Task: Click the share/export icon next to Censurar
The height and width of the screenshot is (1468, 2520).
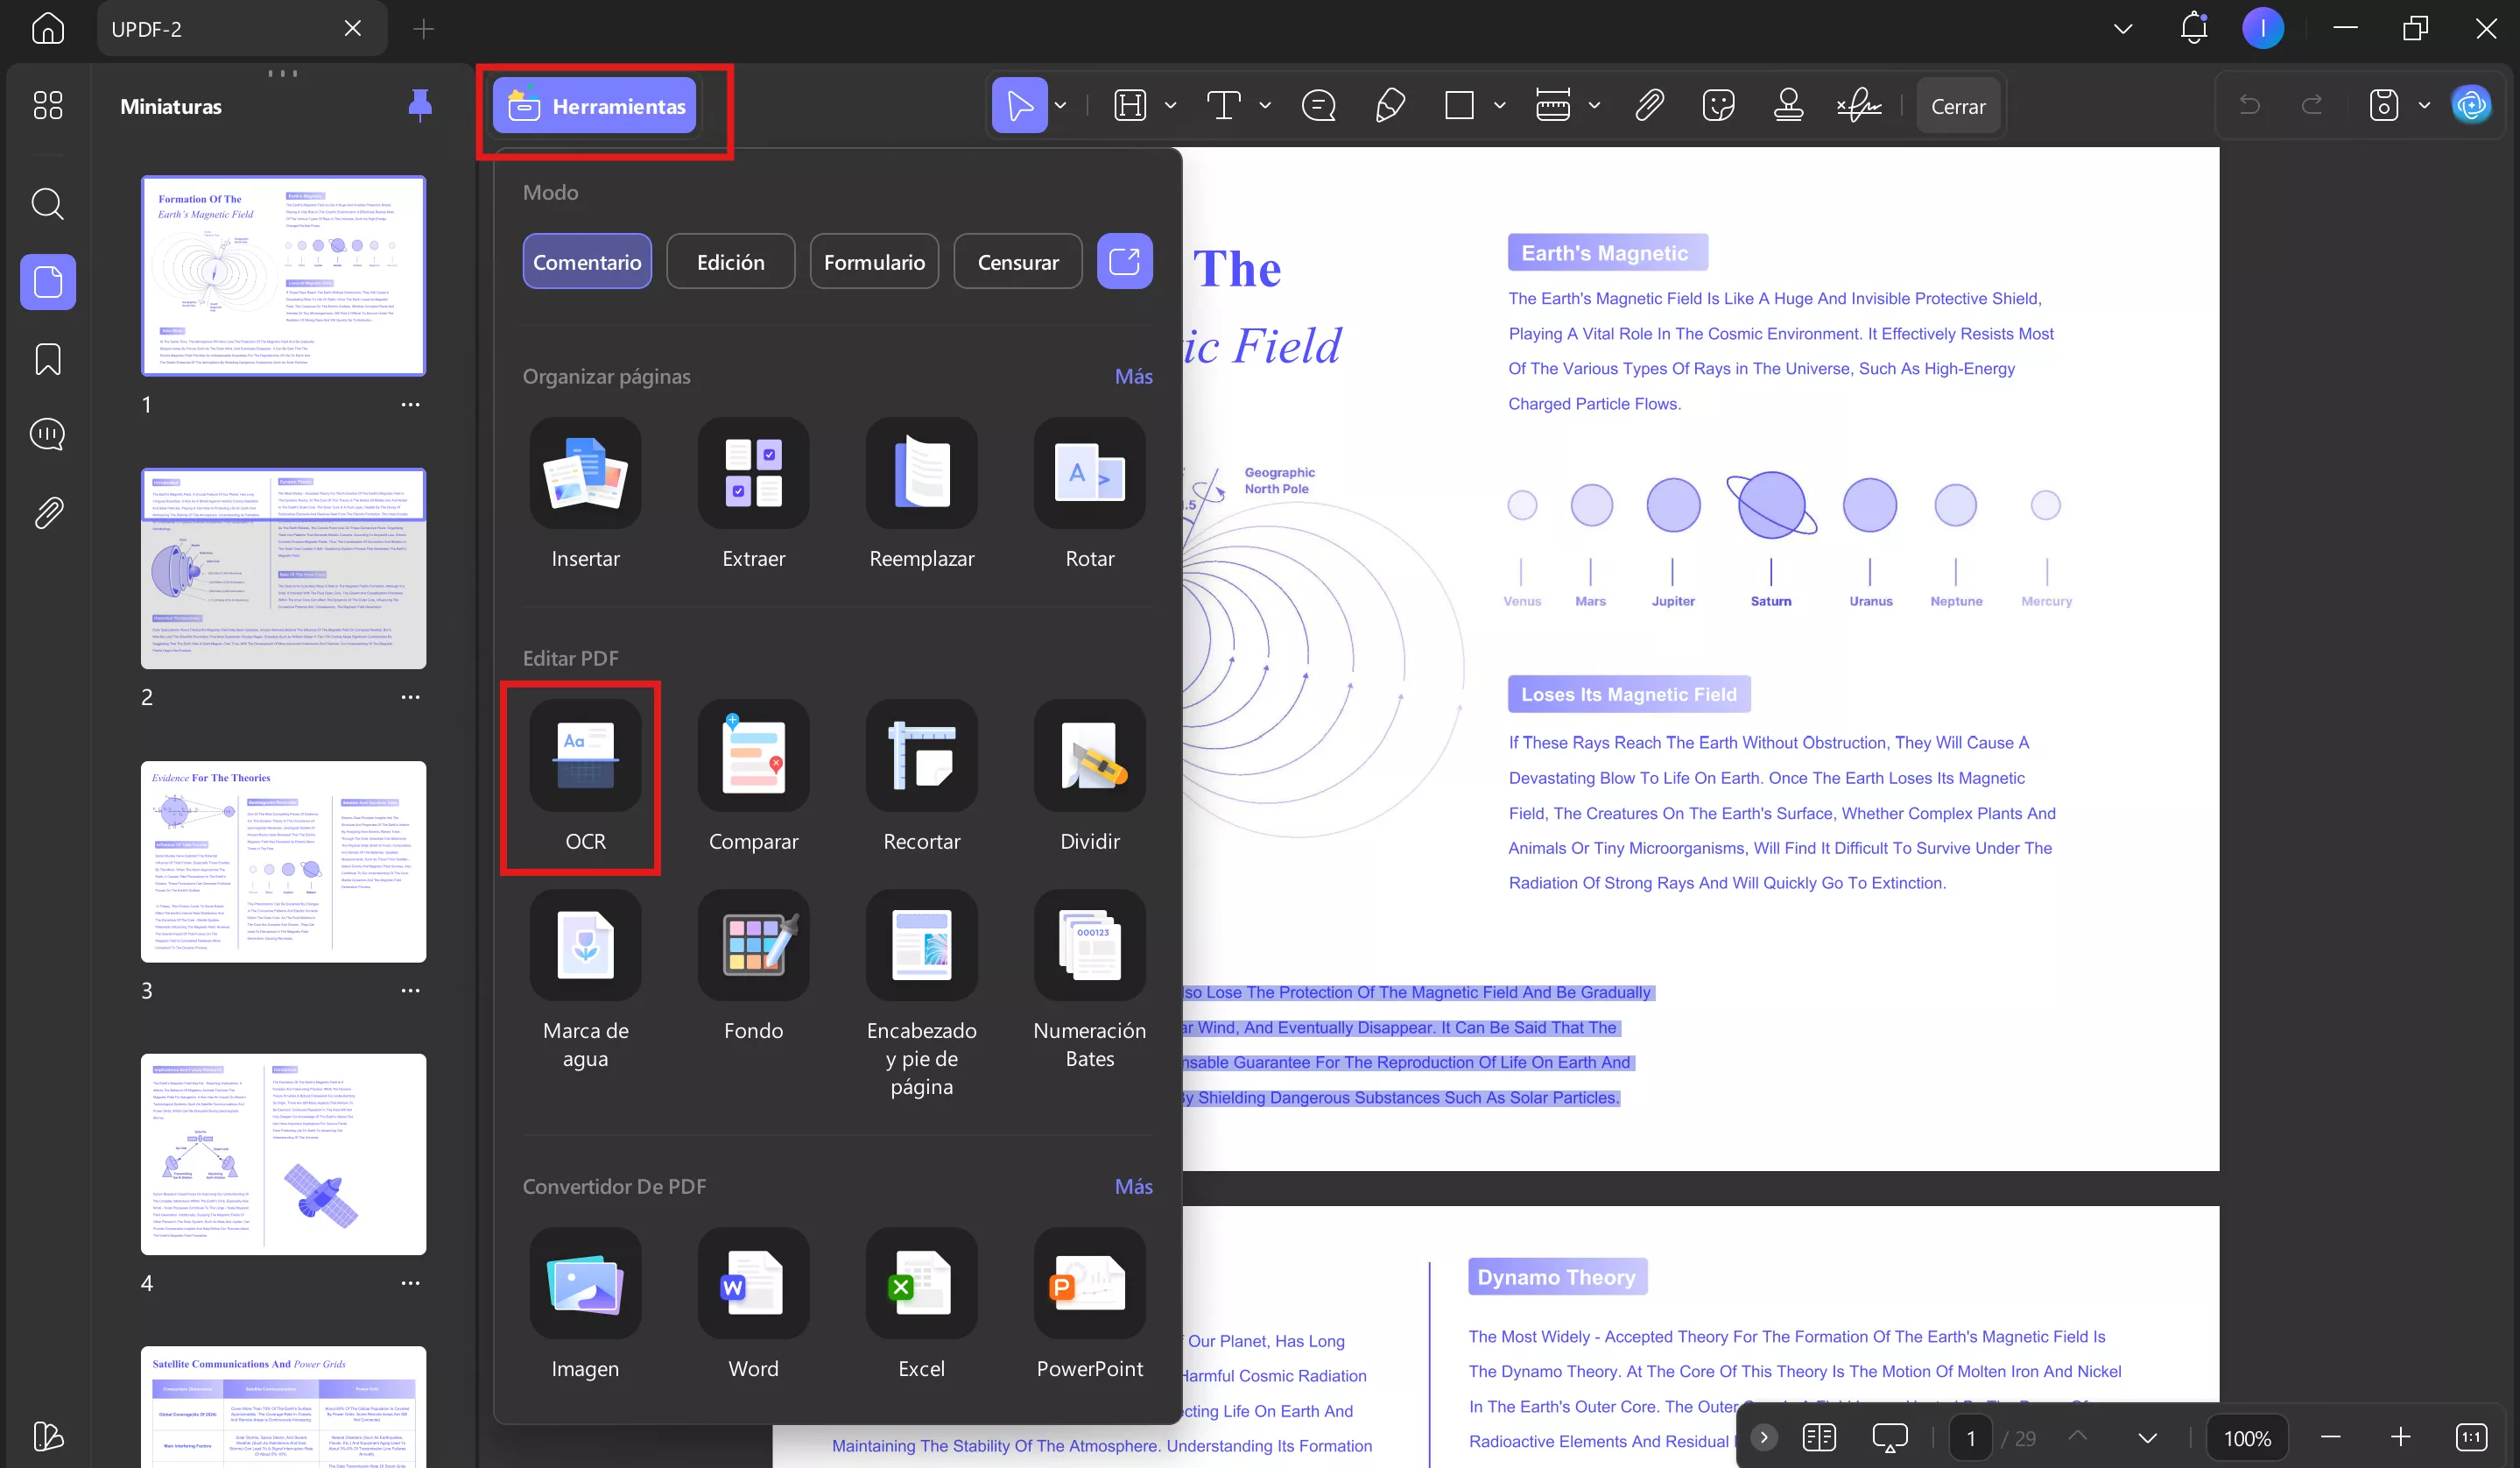Action: [1124, 262]
